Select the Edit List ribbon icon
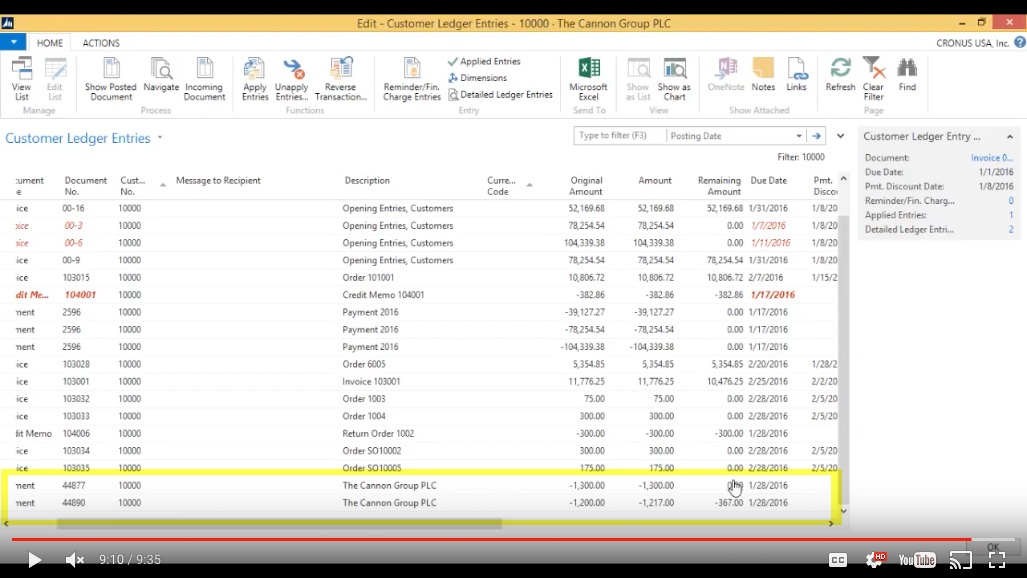The height and width of the screenshot is (578, 1027). click(x=55, y=79)
